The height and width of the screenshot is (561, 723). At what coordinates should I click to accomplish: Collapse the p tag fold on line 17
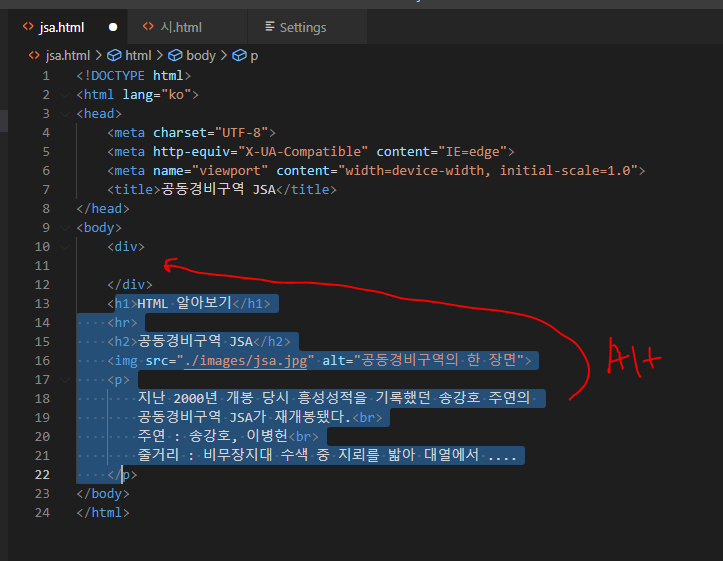pos(65,380)
